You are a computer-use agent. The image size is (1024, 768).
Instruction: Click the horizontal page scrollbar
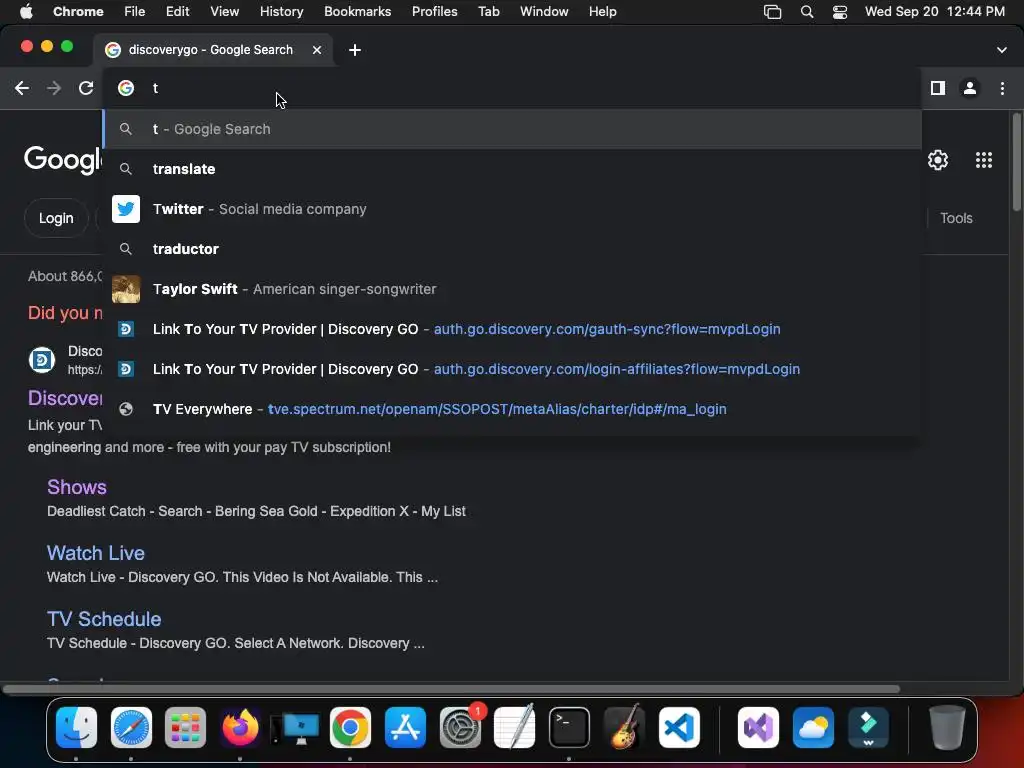(x=451, y=689)
